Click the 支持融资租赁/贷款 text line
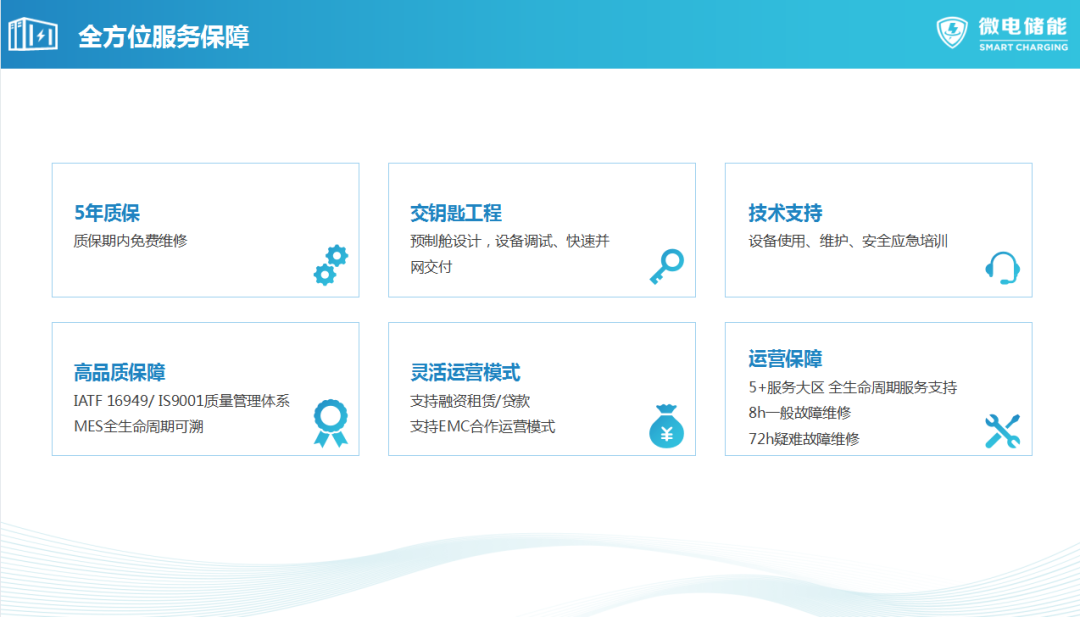 [x=470, y=401]
